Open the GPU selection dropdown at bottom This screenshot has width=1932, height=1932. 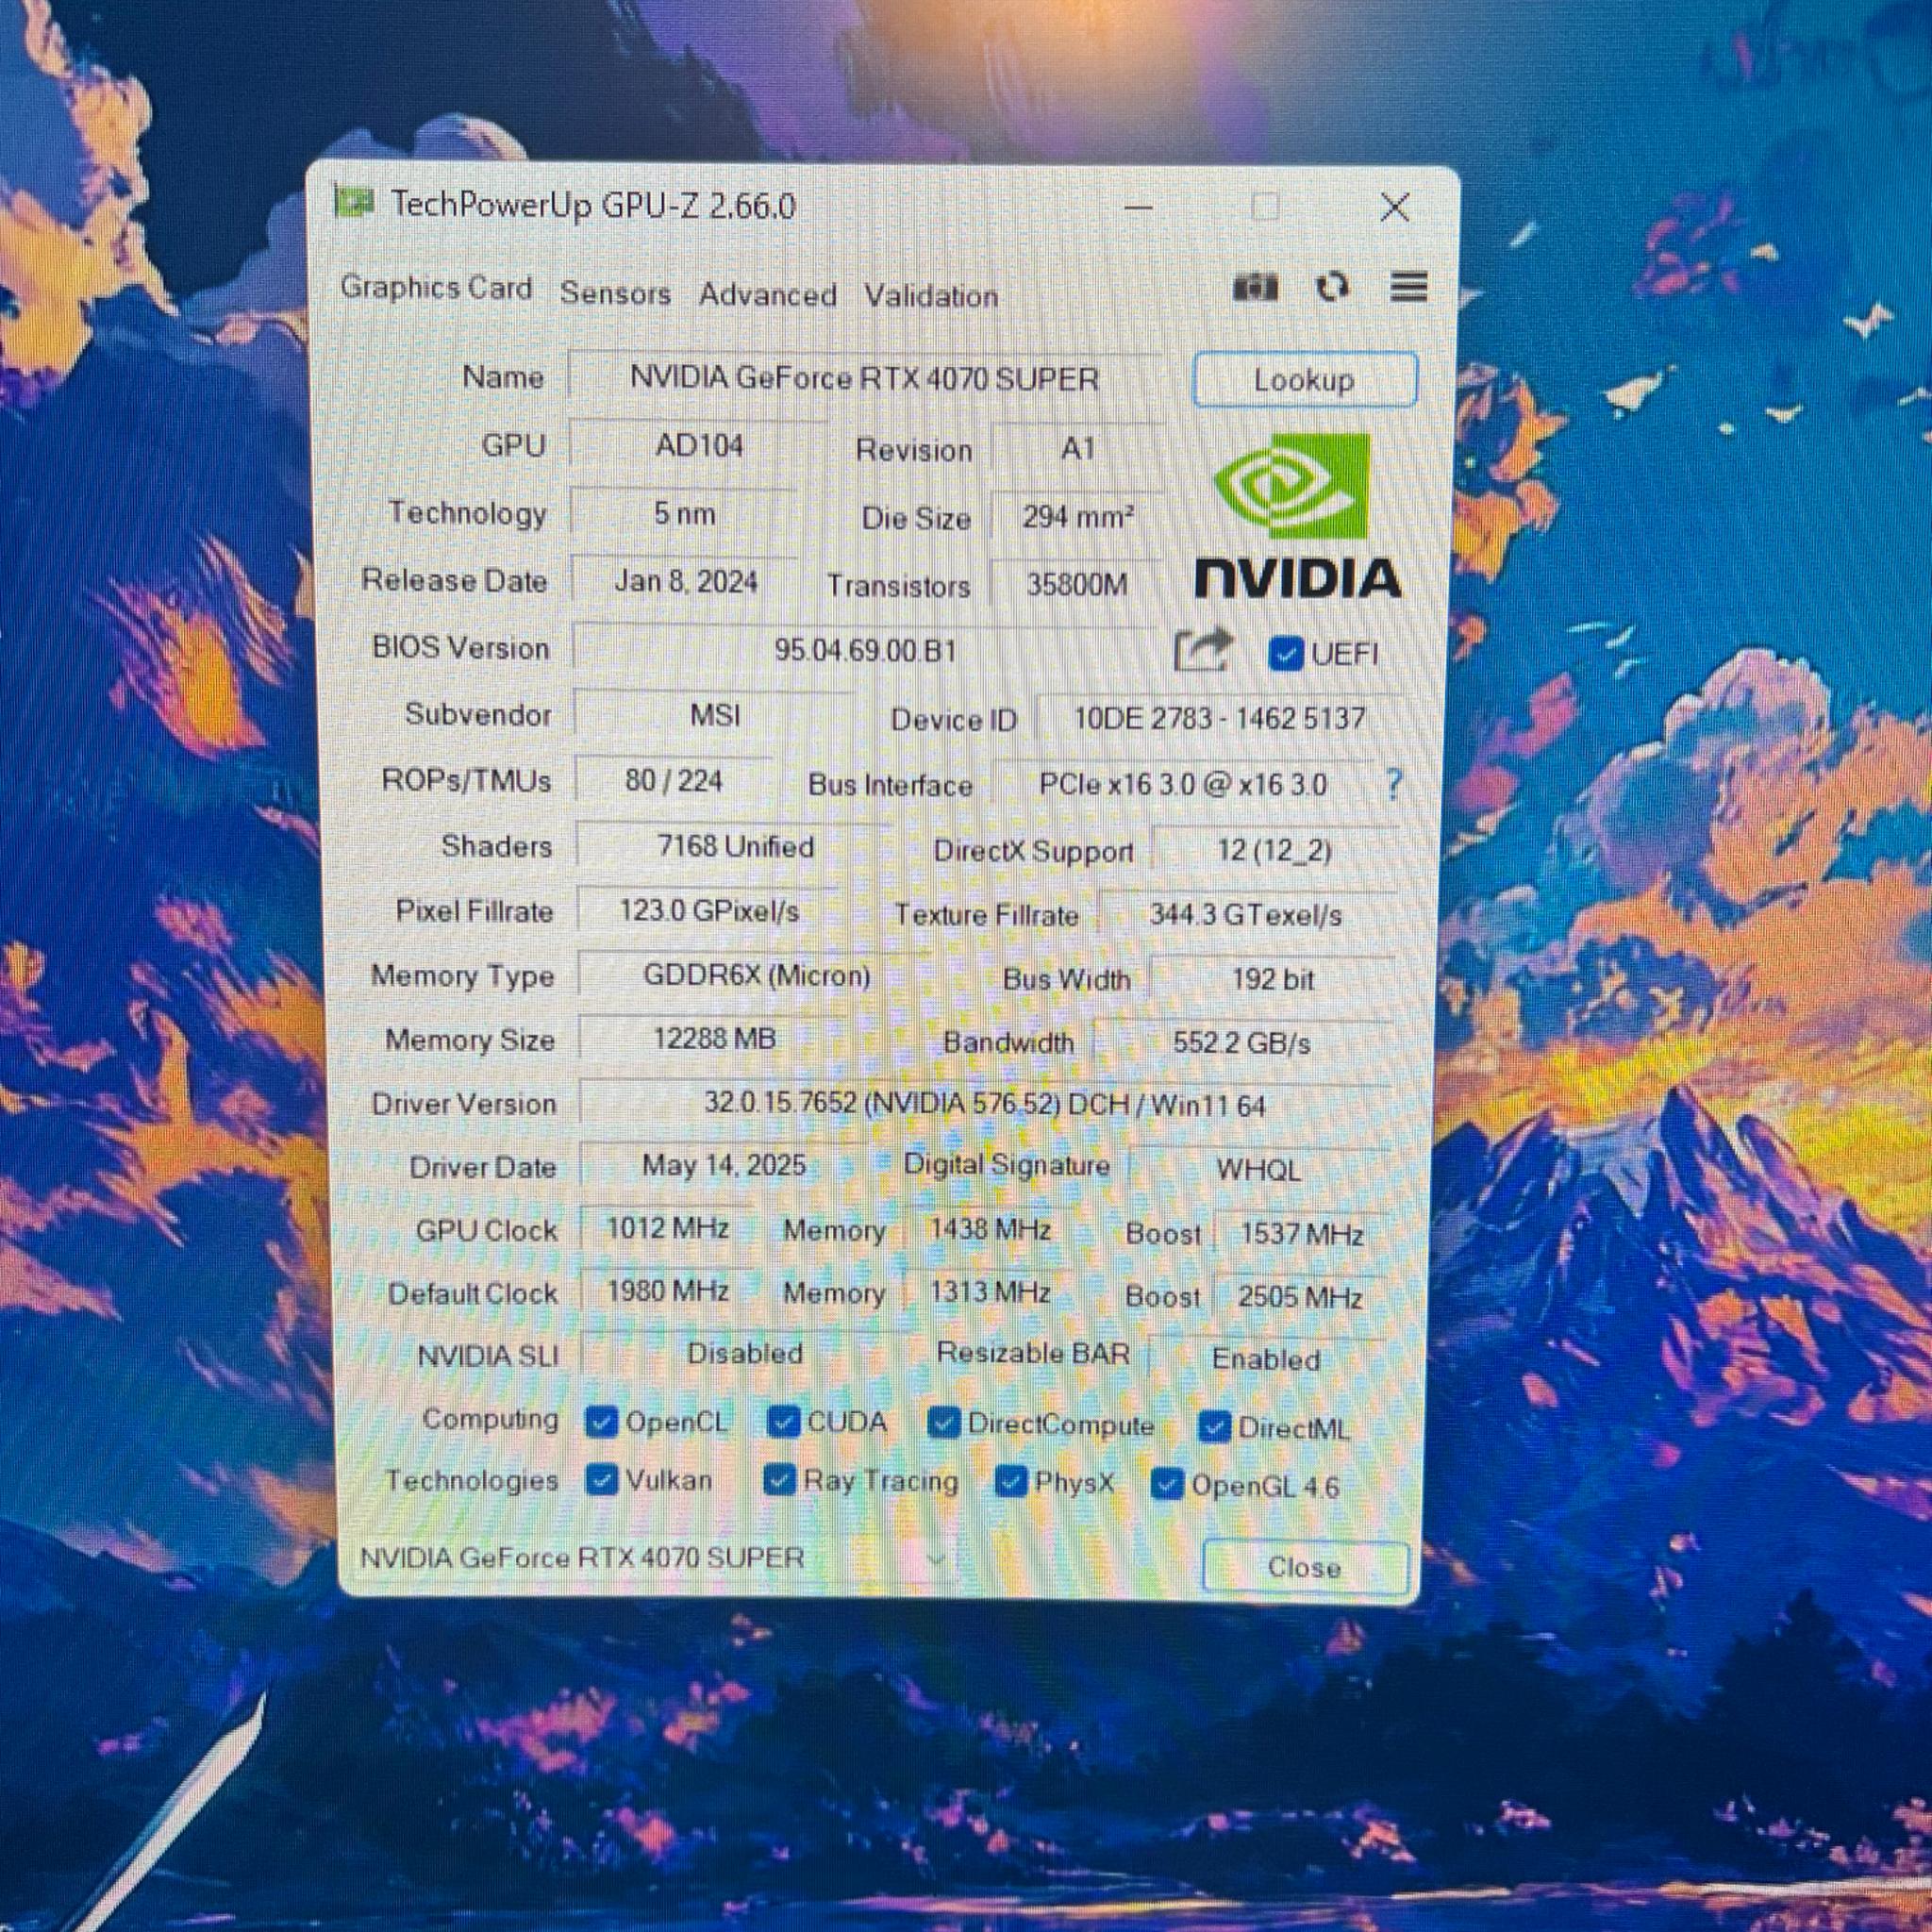(x=654, y=1558)
